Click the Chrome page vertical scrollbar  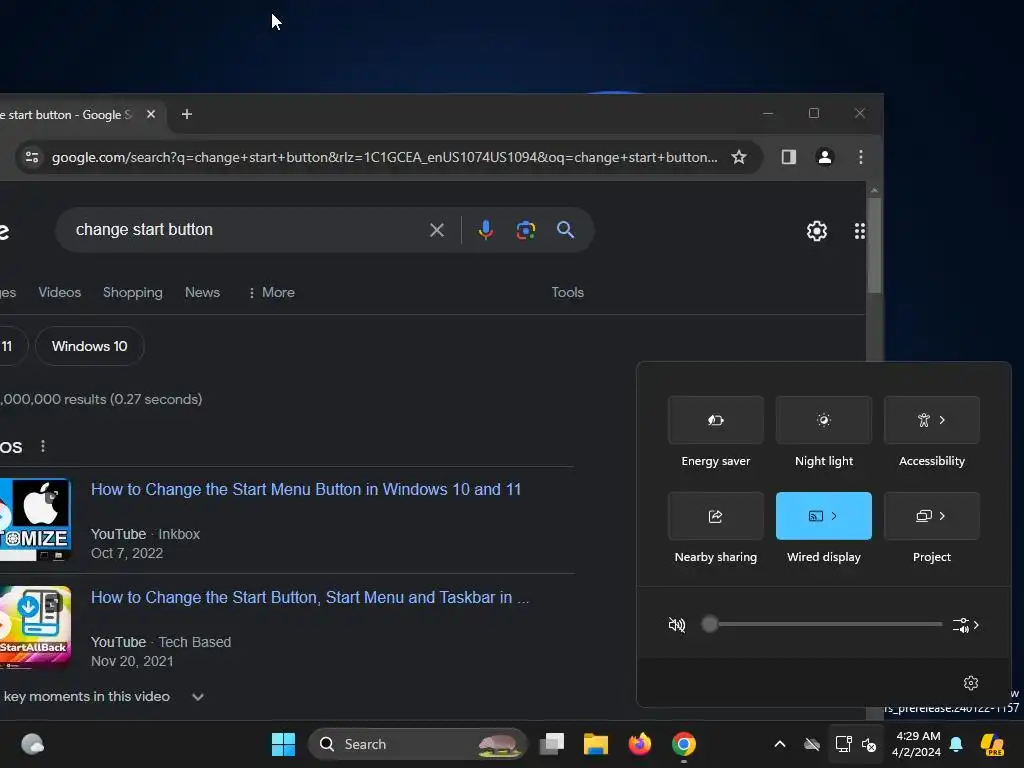coord(874,245)
